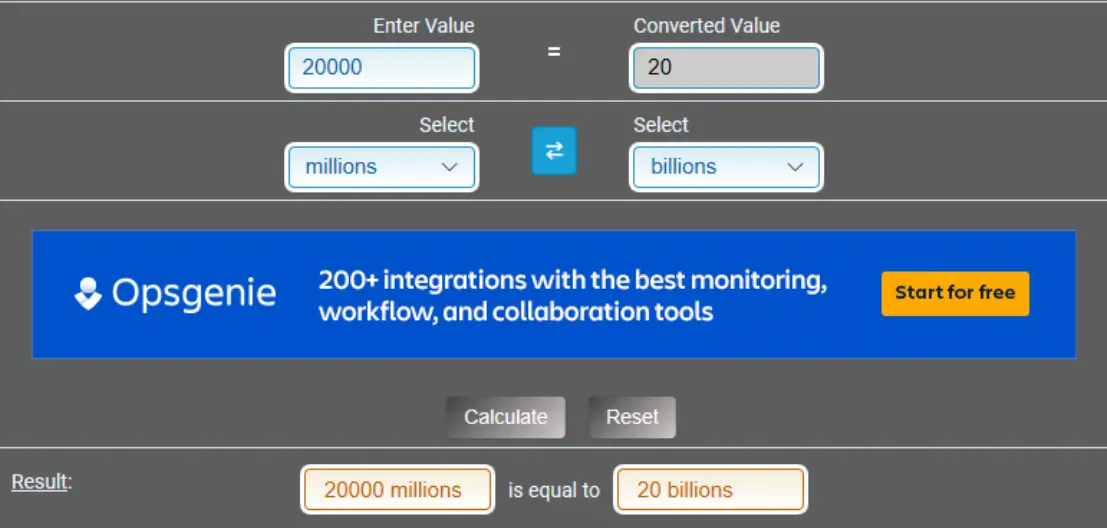Click the Converted Value label
Screen dimensions: 1107x528
click(x=706, y=26)
